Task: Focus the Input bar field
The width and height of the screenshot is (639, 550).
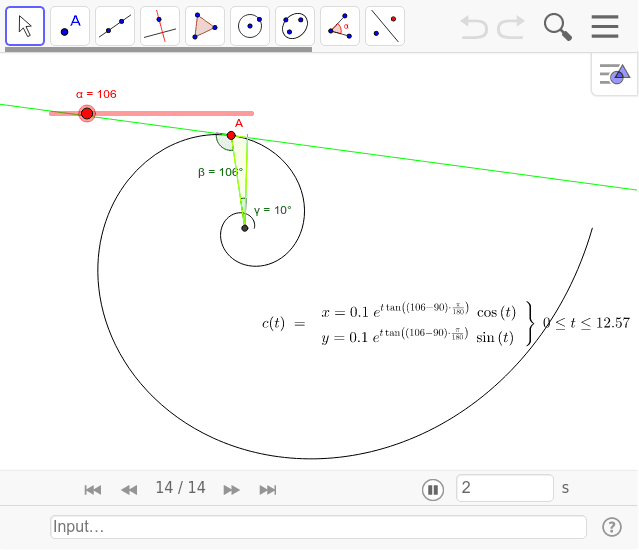Action: point(318,527)
